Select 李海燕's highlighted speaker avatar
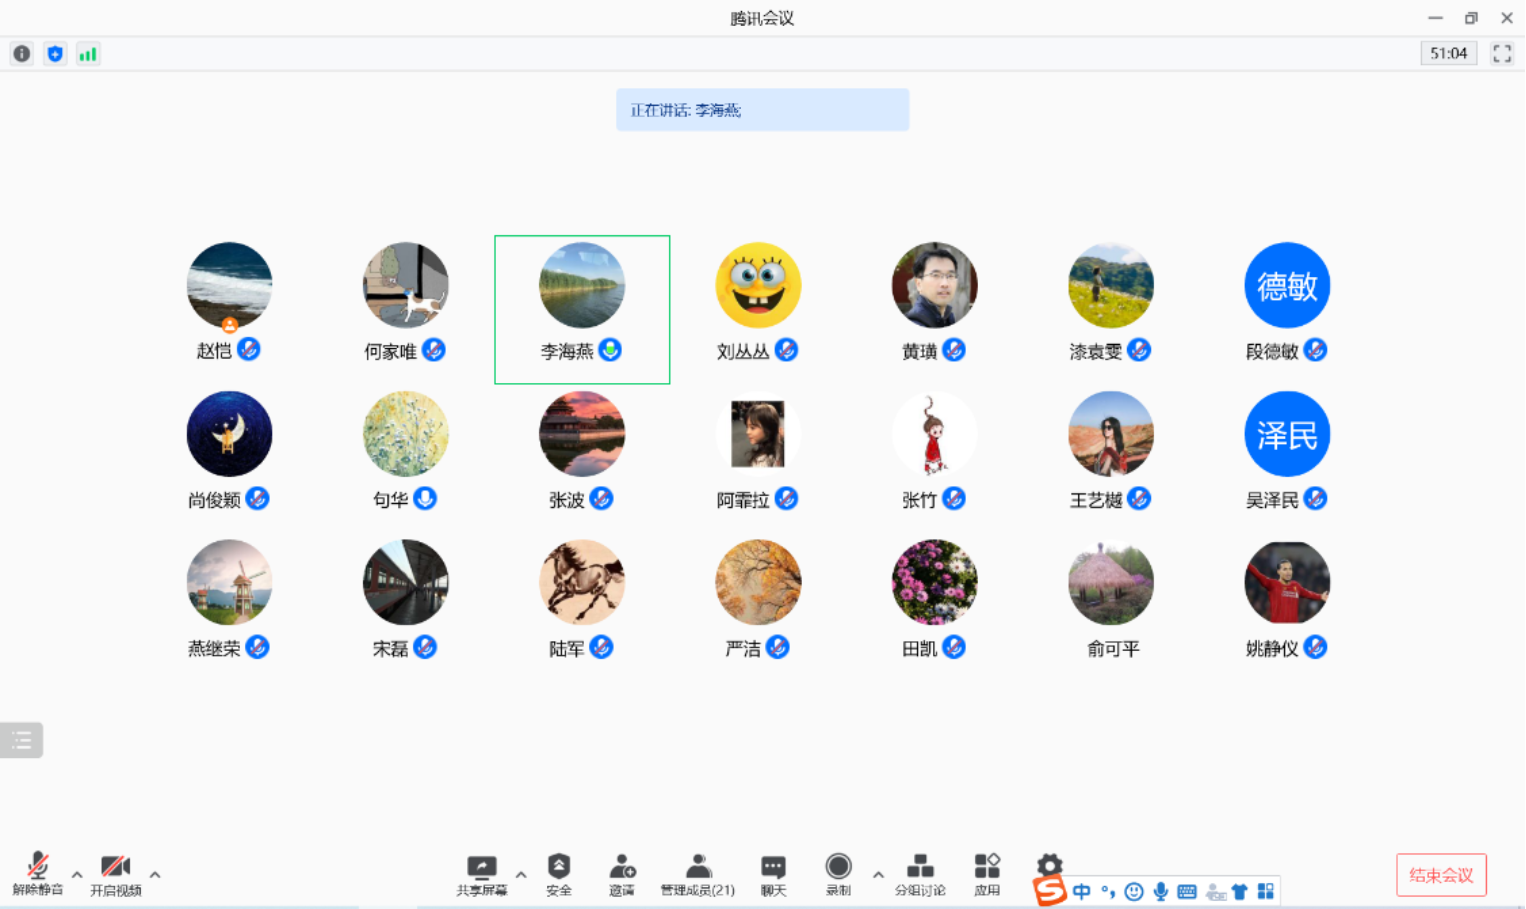This screenshot has width=1526, height=909. [582, 285]
